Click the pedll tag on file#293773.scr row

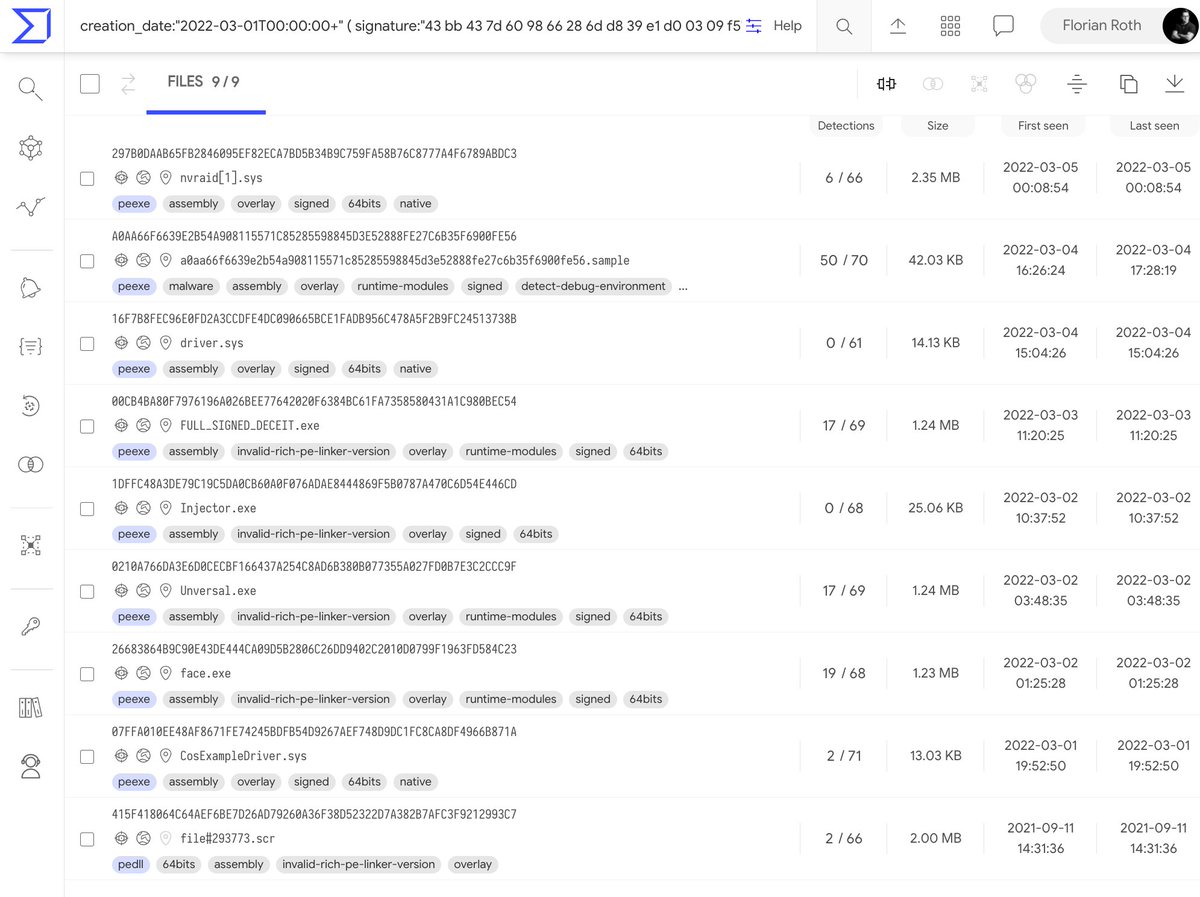[x=131, y=864]
